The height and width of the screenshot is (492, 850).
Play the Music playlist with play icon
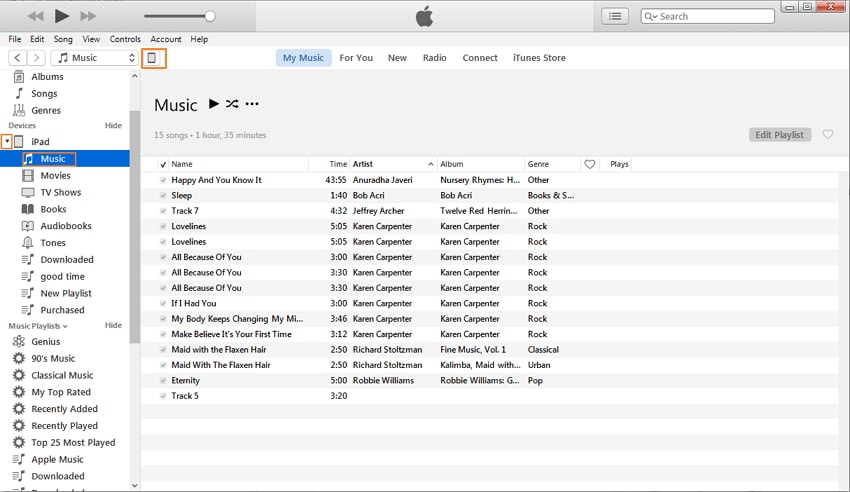coord(214,103)
